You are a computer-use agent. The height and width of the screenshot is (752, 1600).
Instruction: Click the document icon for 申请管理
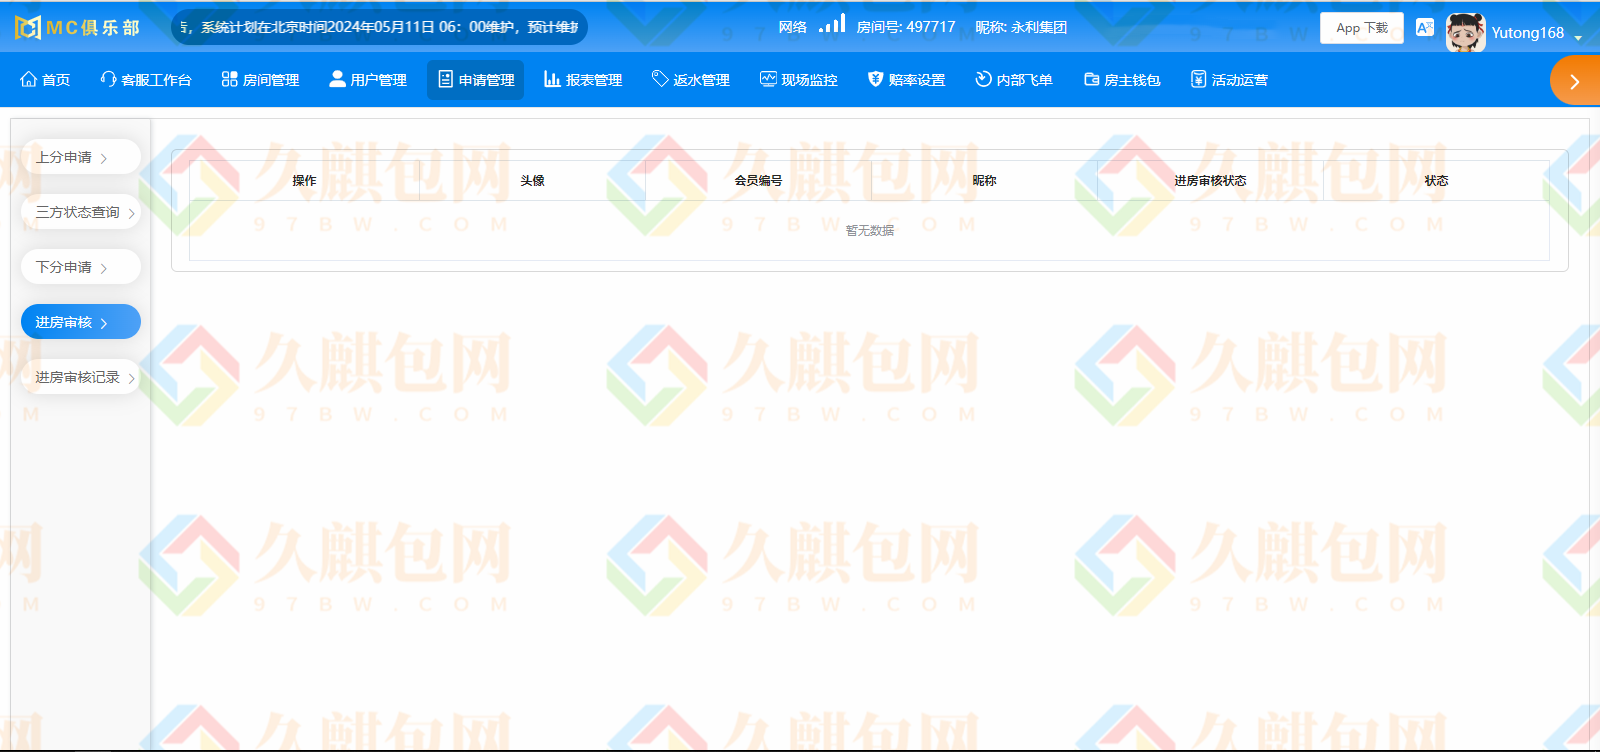tap(445, 79)
